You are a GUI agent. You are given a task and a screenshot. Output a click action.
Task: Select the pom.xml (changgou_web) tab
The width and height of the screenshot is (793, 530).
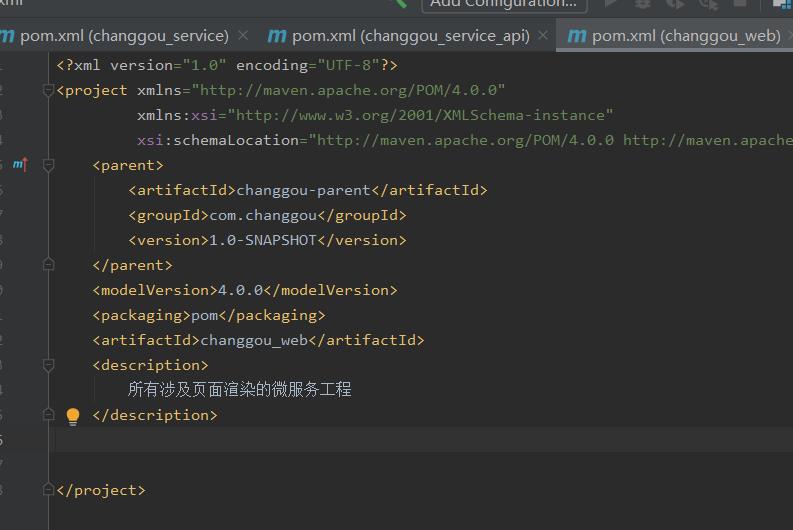[674, 36]
